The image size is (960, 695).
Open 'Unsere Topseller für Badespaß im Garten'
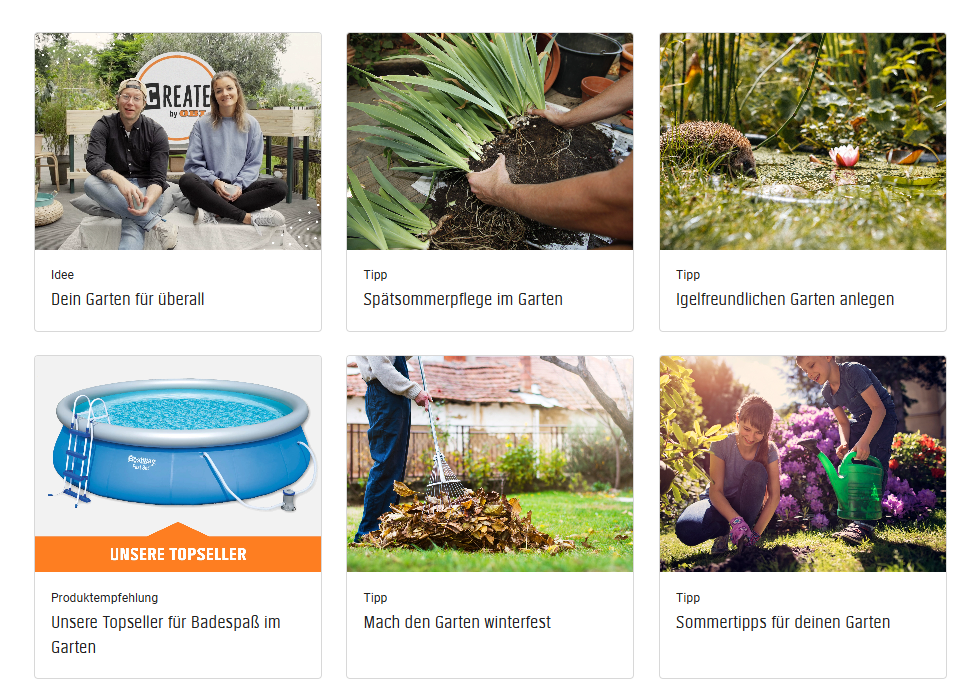point(165,634)
